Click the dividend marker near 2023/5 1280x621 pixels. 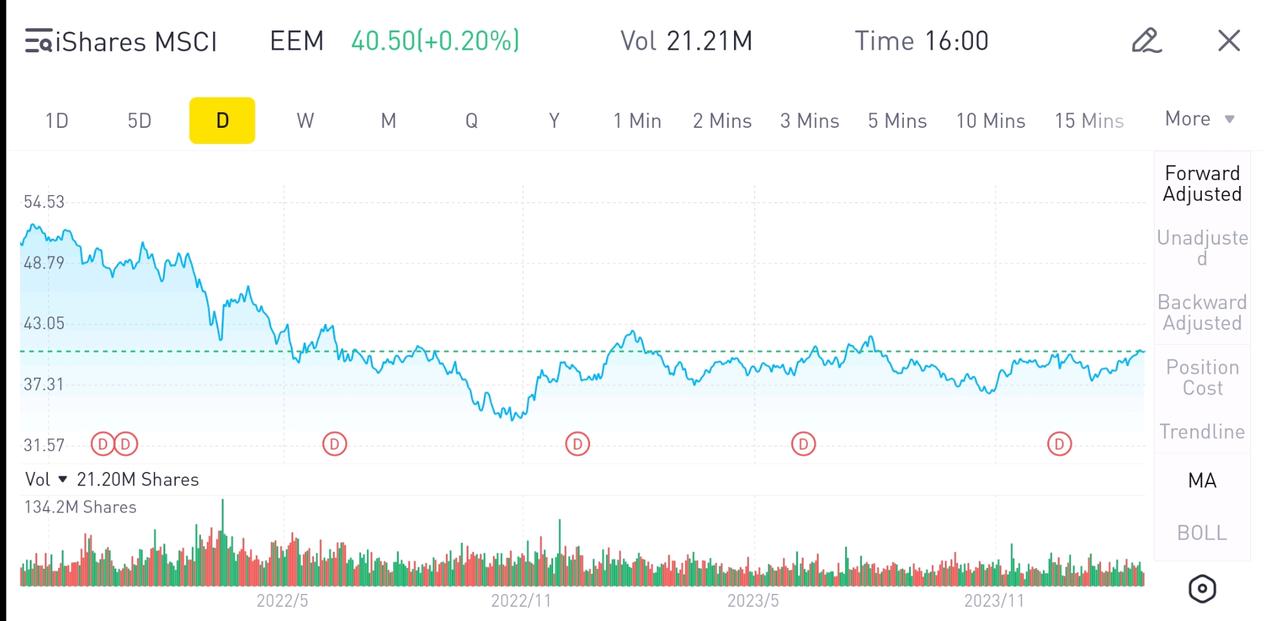tap(802, 443)
